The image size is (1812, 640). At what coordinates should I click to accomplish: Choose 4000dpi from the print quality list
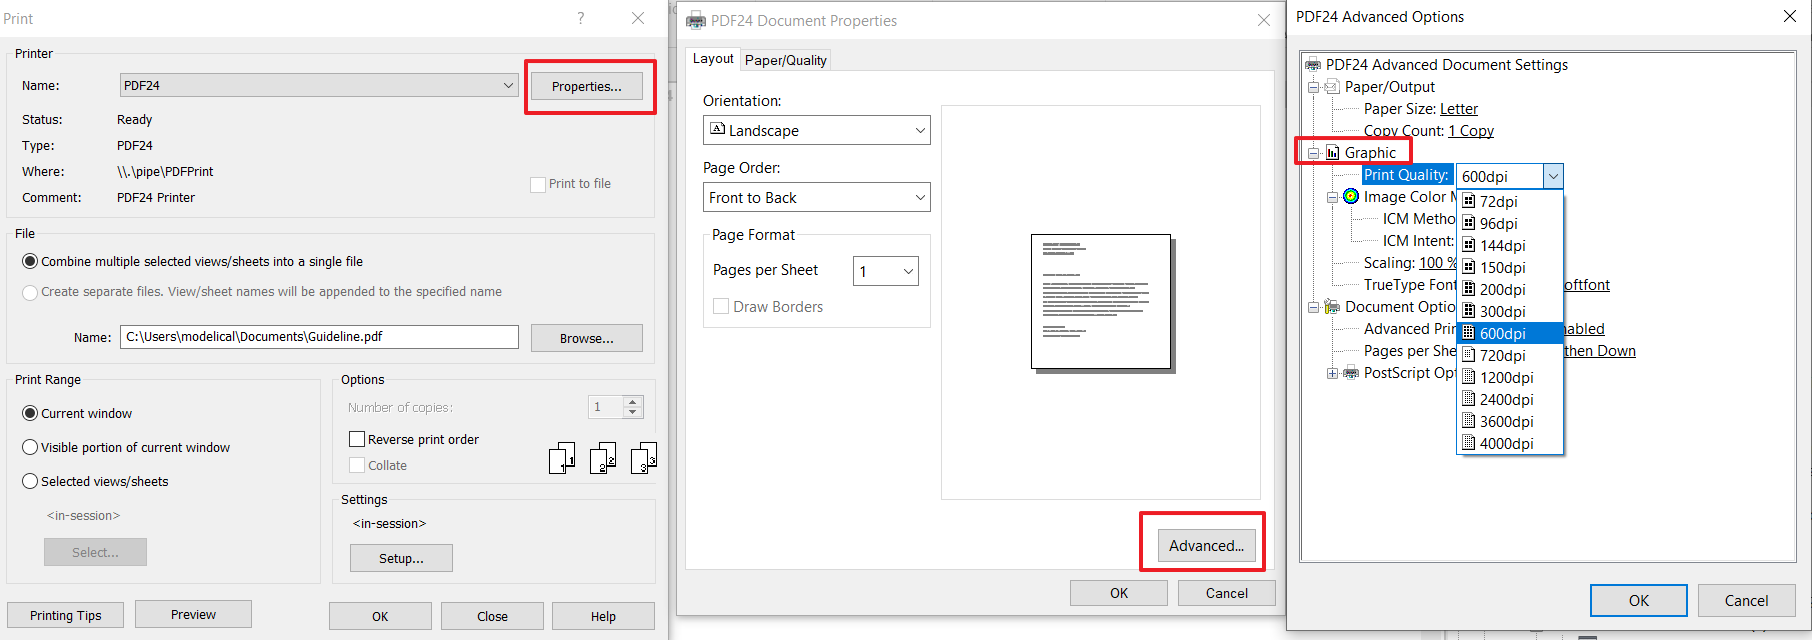1510,443
